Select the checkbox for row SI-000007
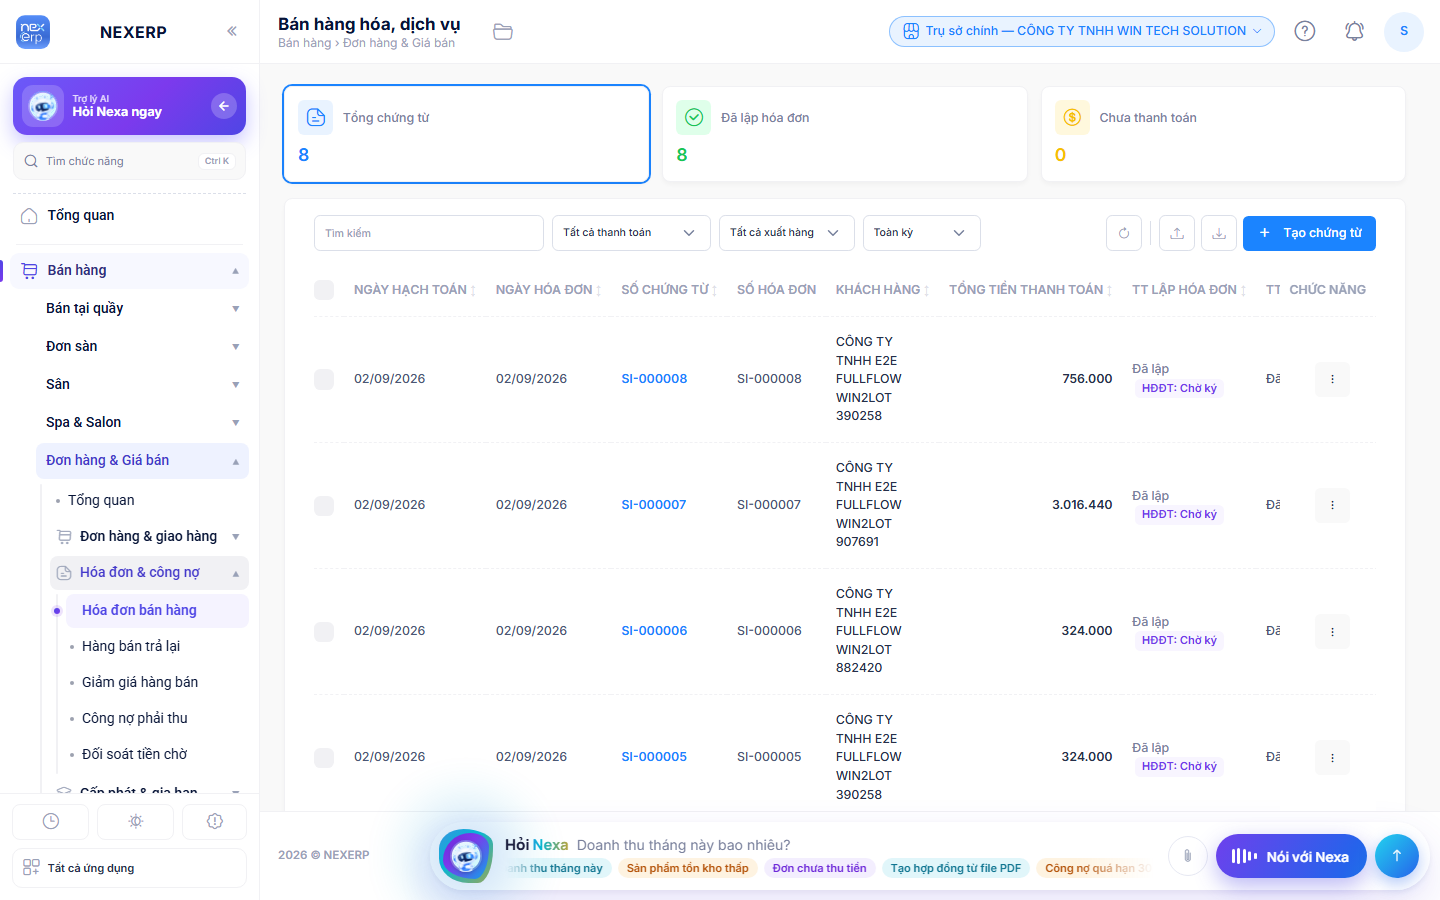Viewport: 1440px width, 900px height. pyautogui.click(x=324, y=505)
